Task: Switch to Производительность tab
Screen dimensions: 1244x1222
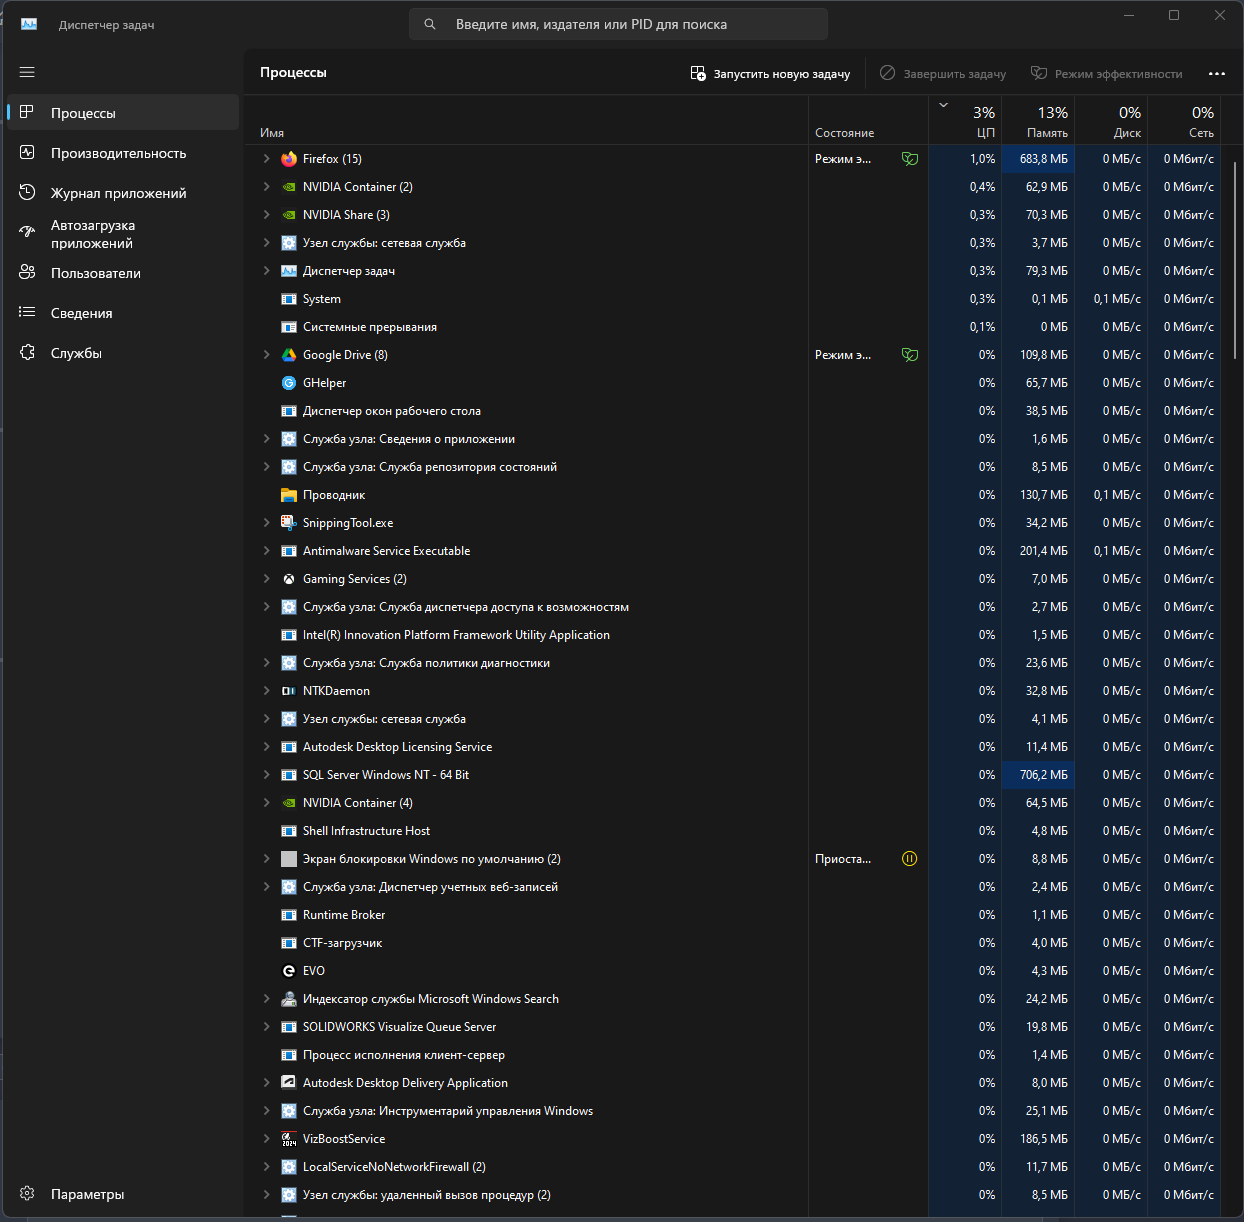Action: 123,153
